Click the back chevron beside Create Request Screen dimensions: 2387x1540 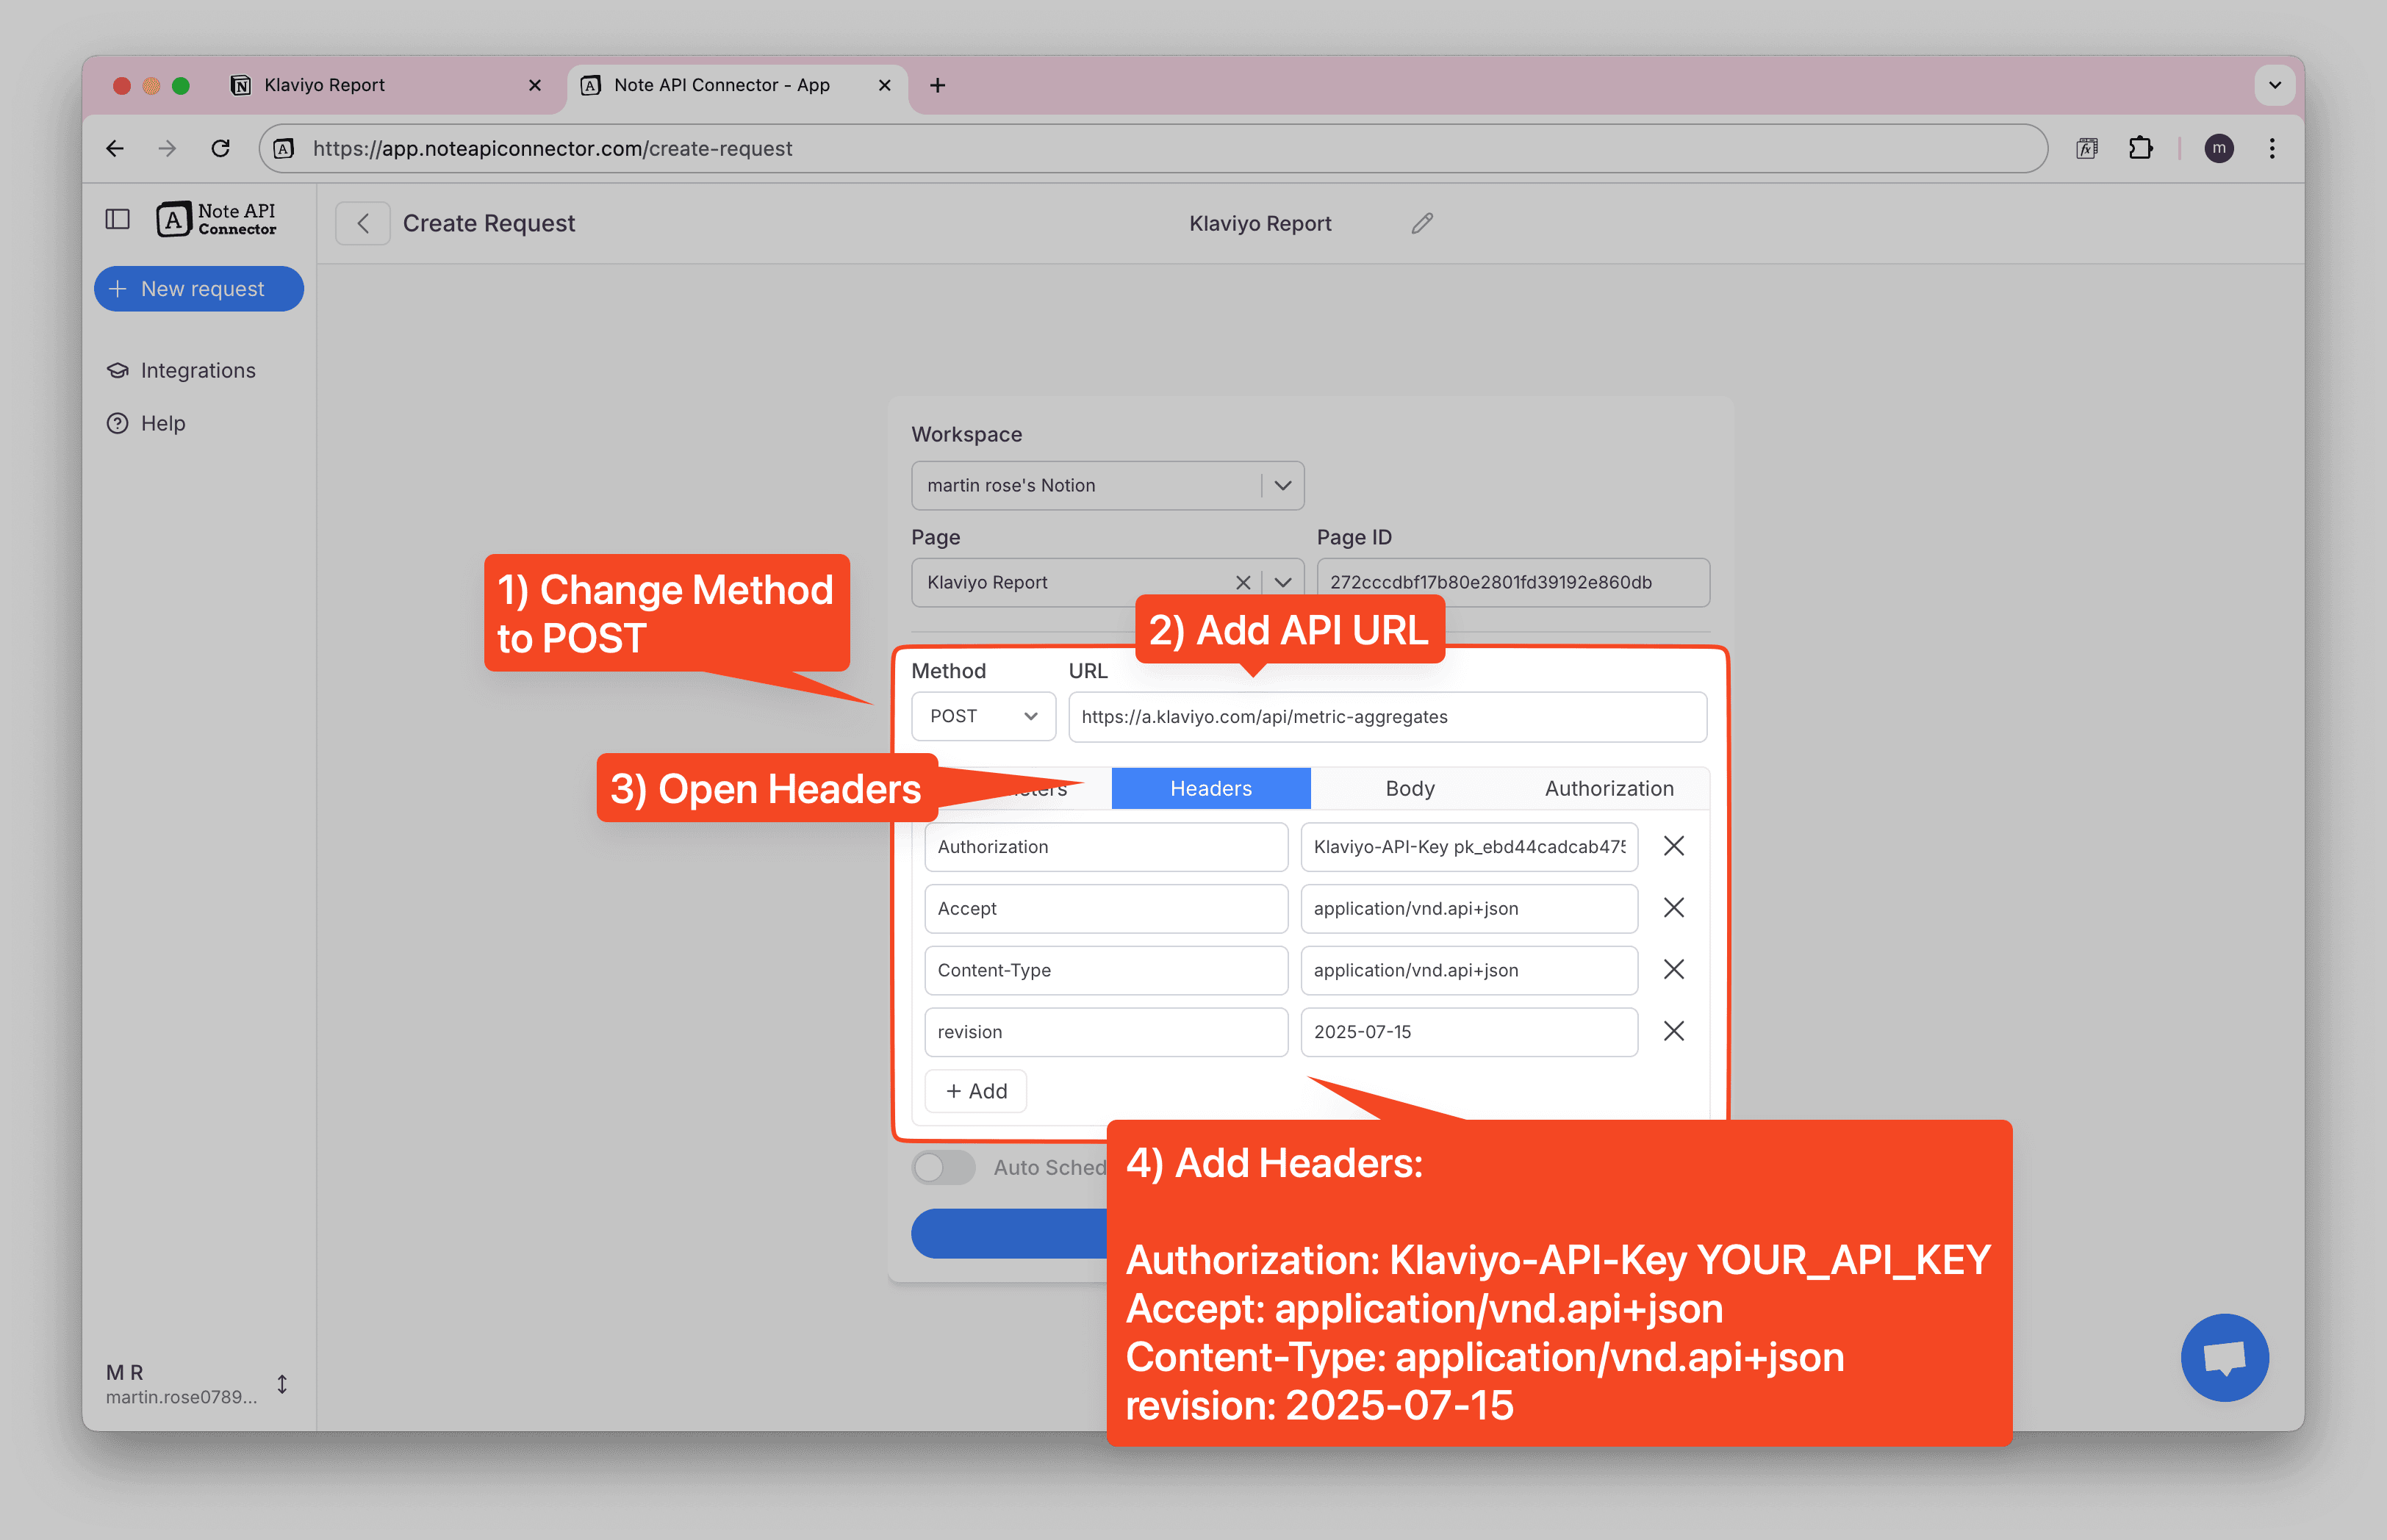click(x=363, y=223)
